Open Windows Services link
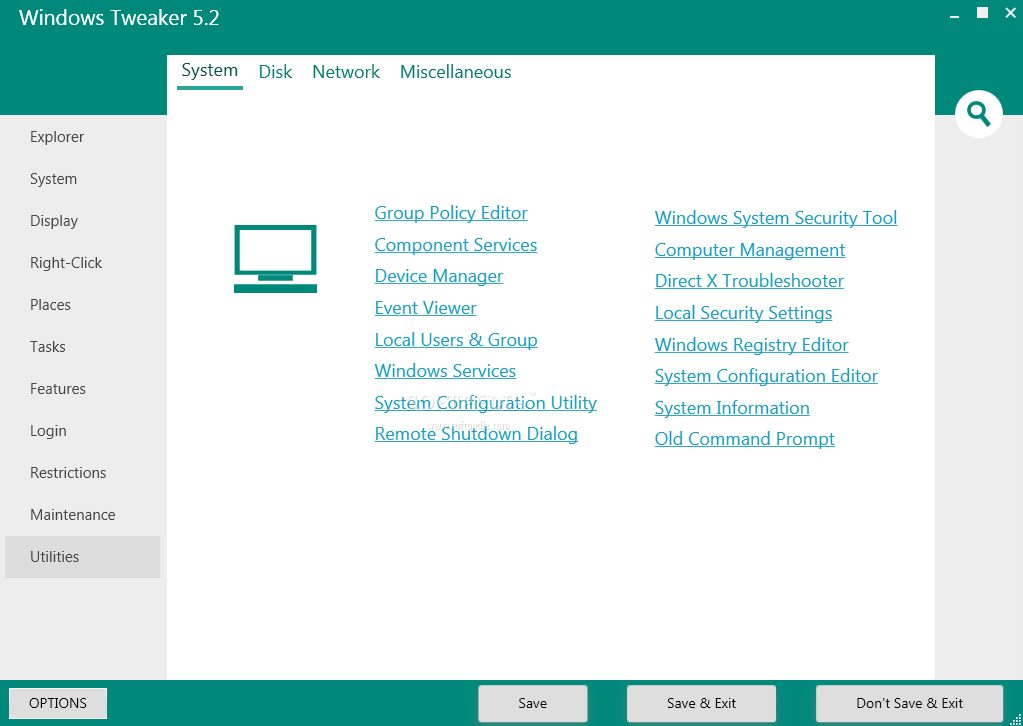 point(445,371)
